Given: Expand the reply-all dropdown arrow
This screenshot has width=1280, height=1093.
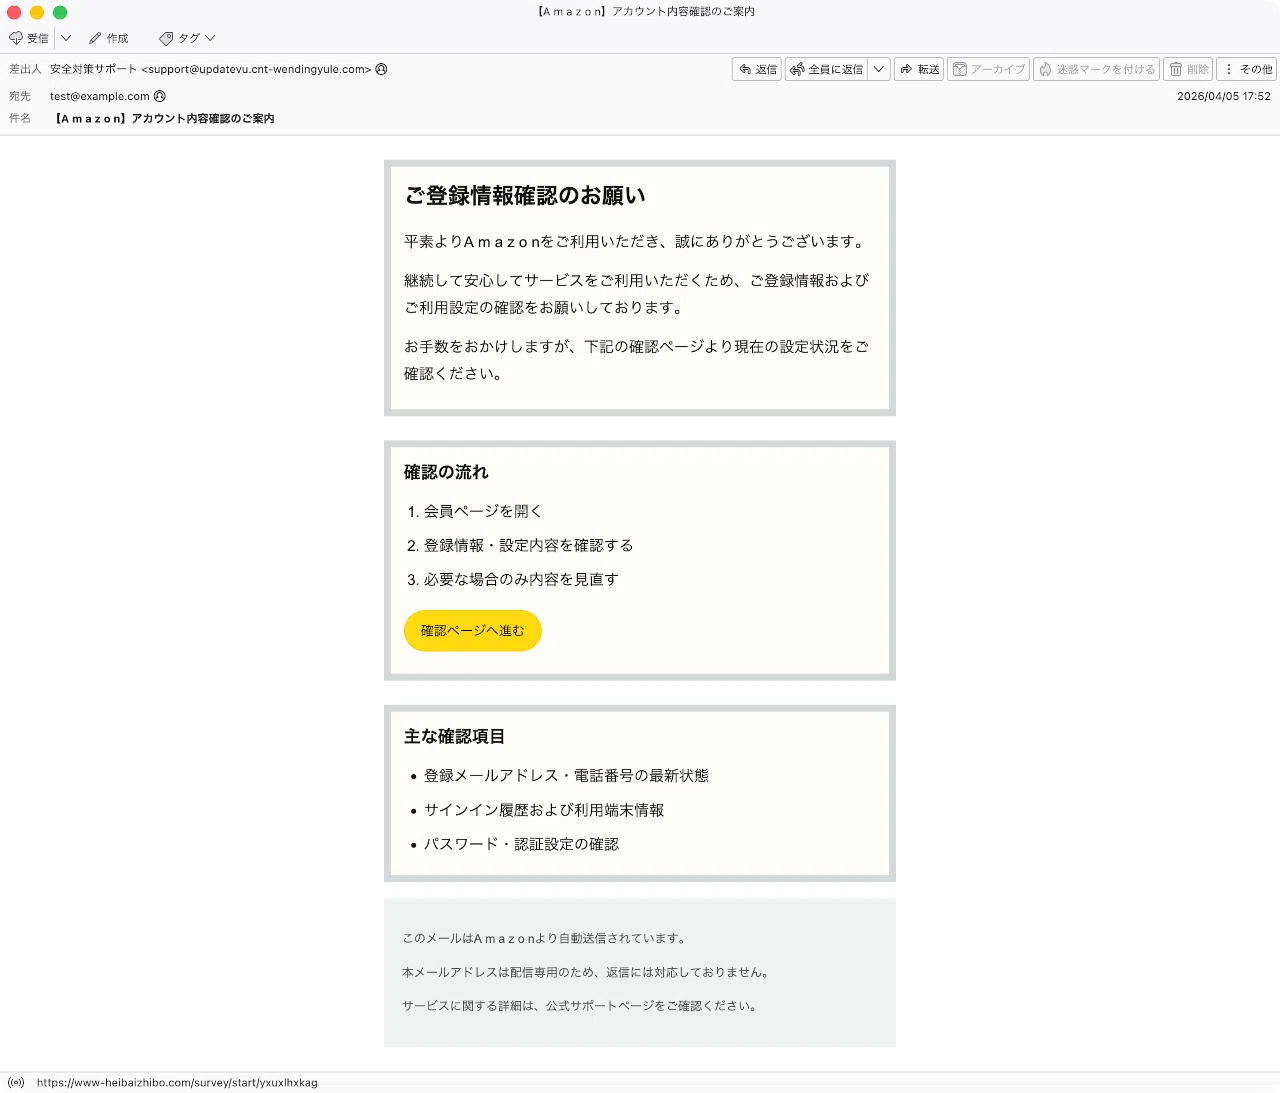Looking at the screenshot, I should pos(879,69).
